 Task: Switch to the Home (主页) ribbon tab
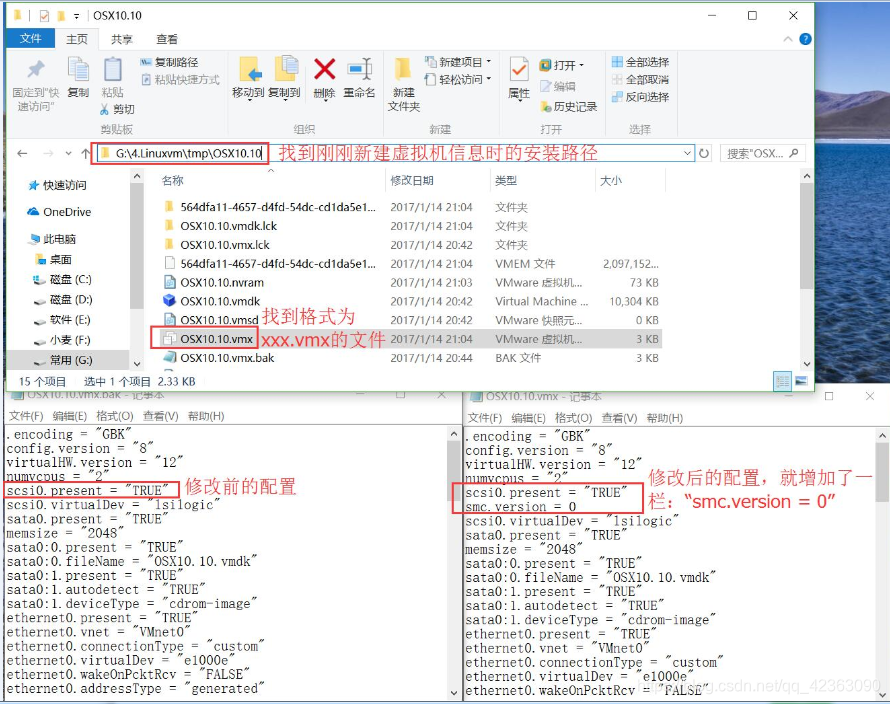click(x=77, y=39)
